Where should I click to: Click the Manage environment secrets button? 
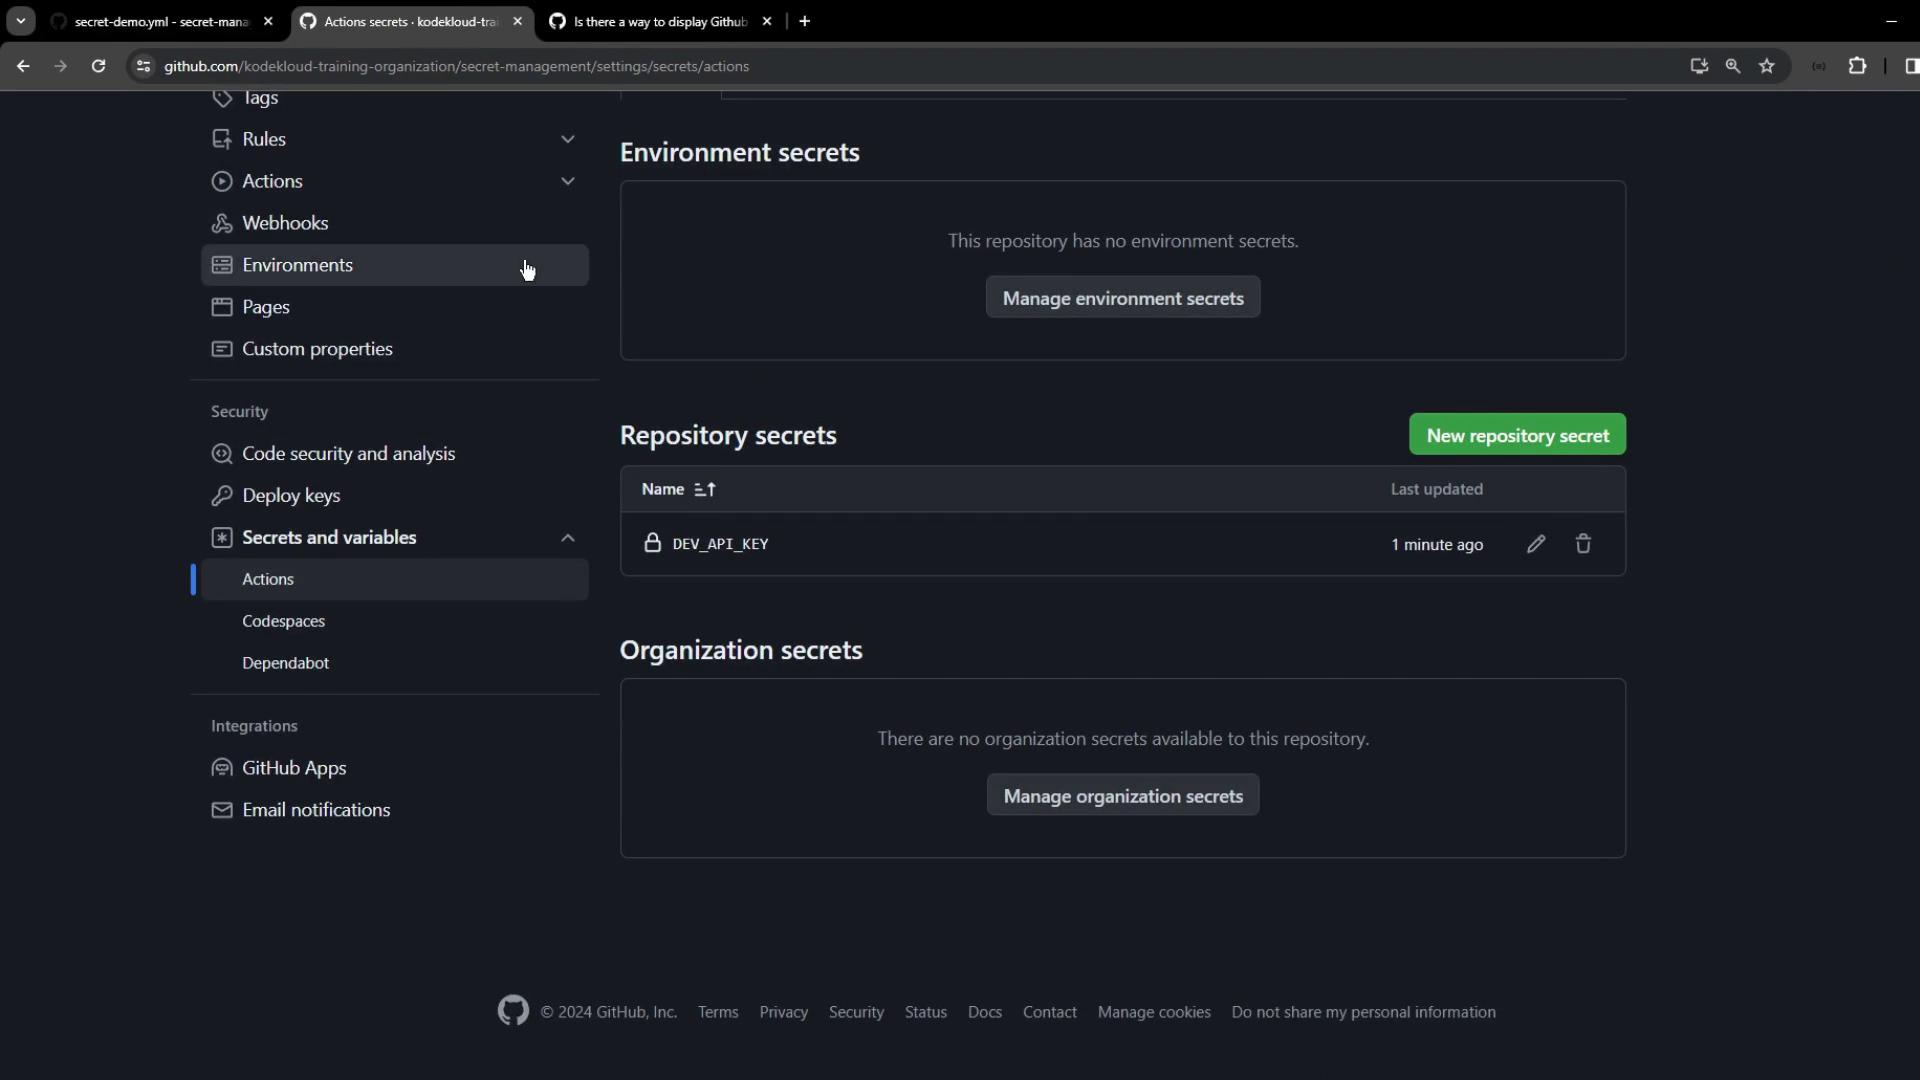[1122, 298]
